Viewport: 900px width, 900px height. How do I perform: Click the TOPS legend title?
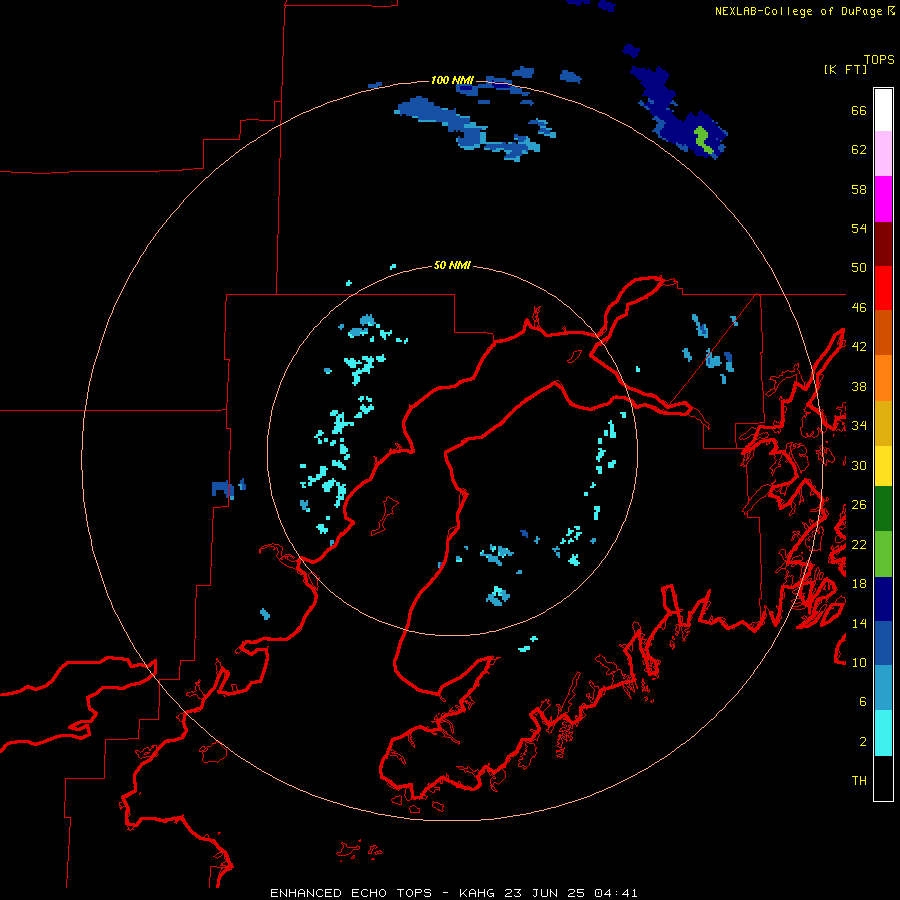[x=879, y=59]
